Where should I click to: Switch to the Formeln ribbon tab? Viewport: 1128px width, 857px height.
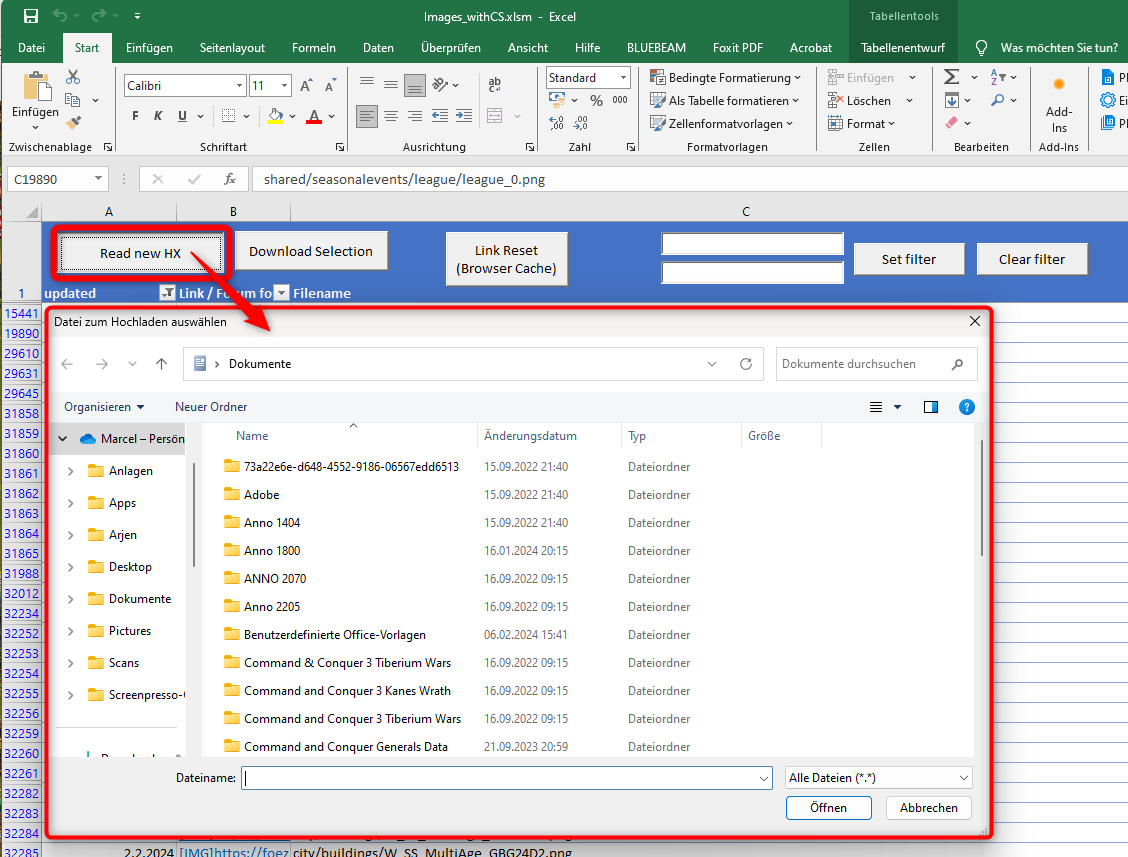(313, 48)
